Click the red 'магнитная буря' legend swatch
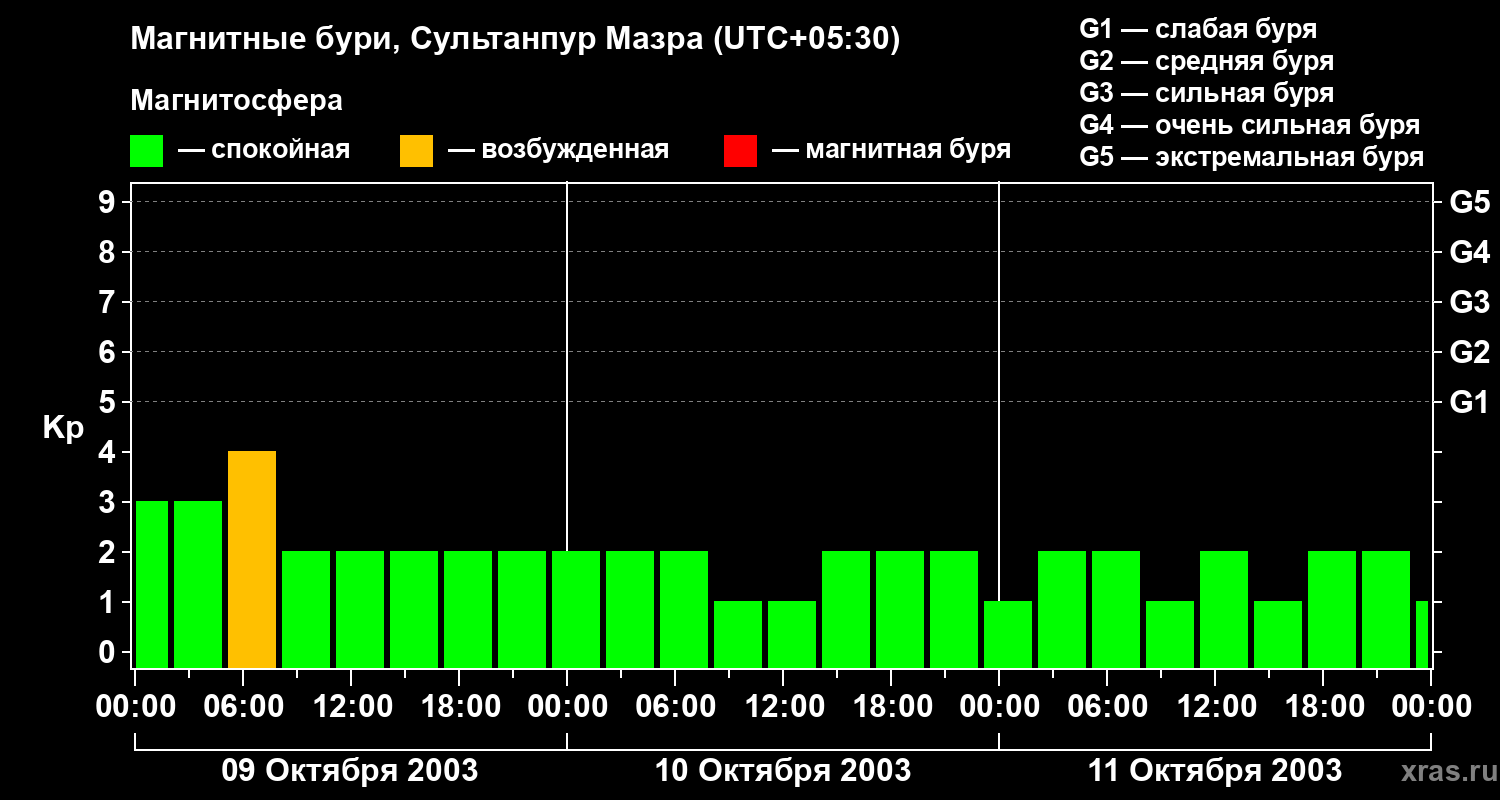Image resolution: width=1500 pixels, height=800 pixels. tap(740, 151)
